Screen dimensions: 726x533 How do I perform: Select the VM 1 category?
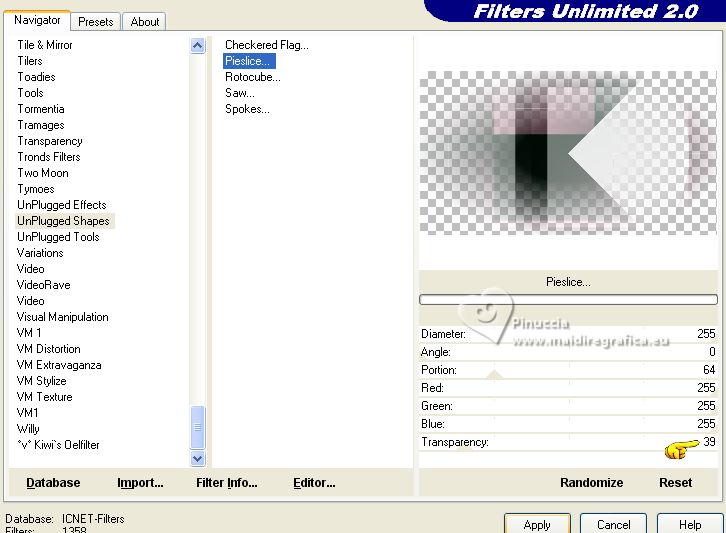pos(29,332)
